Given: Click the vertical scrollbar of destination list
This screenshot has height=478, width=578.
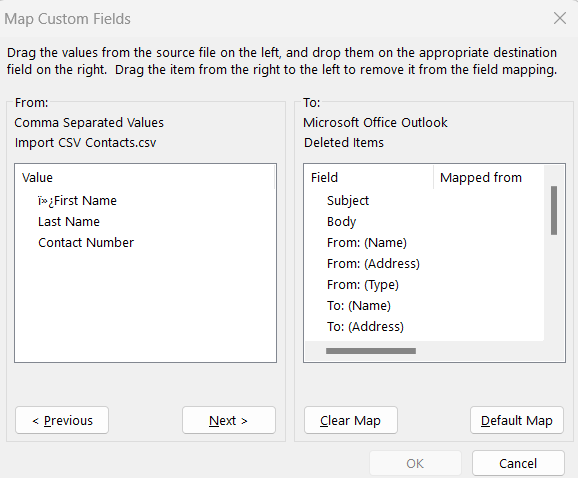Looking at the screenshot, I should (x=554, y=253).
